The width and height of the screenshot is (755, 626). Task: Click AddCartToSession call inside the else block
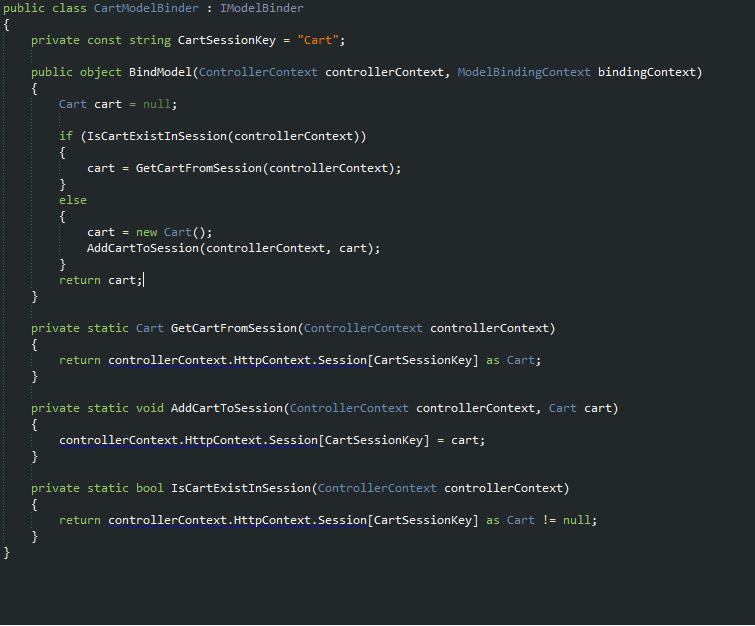click(x=143, y=248)
